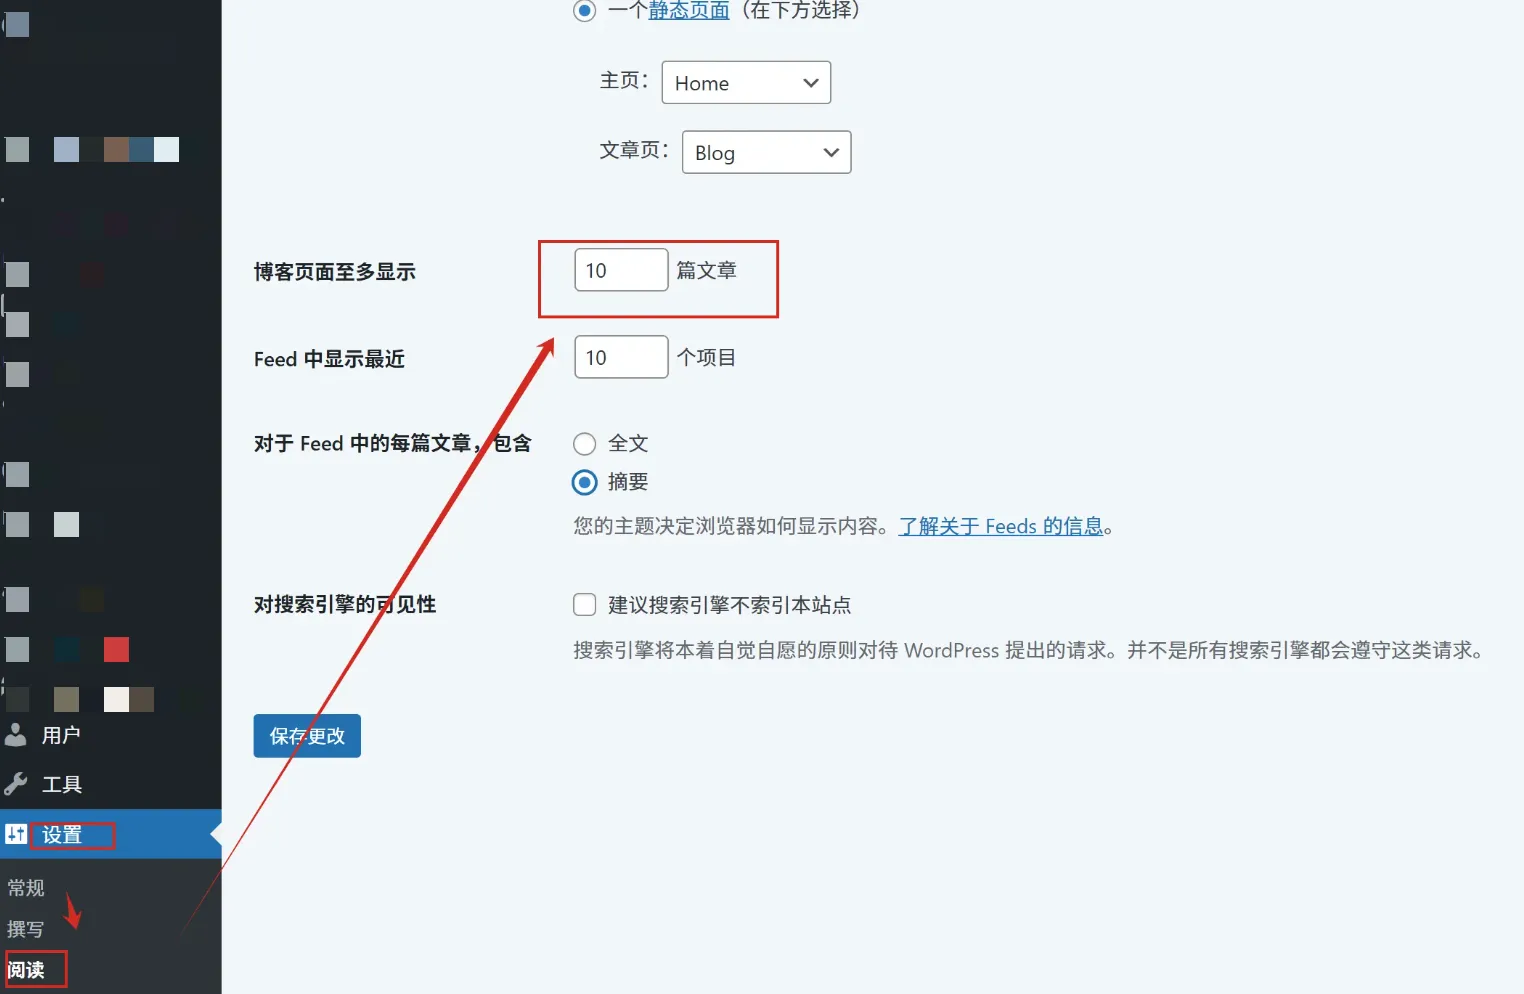
Task: Open the 用户 menu label in sidebar
Action: click(61, 735)
